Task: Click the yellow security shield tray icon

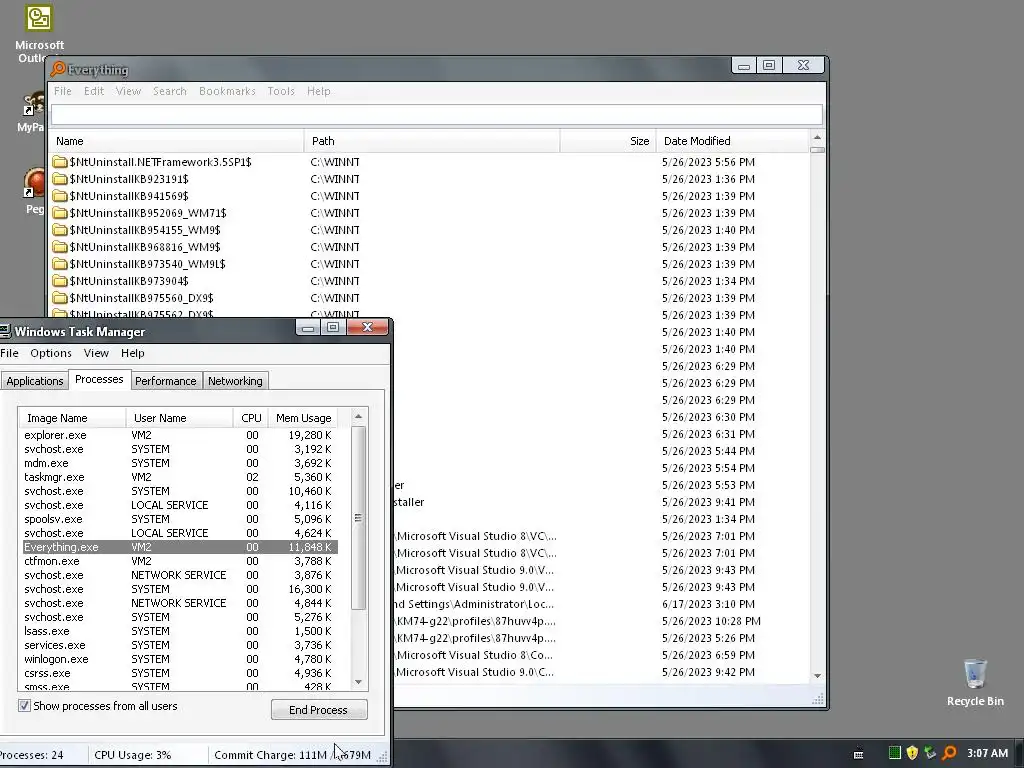Action: 912,753
